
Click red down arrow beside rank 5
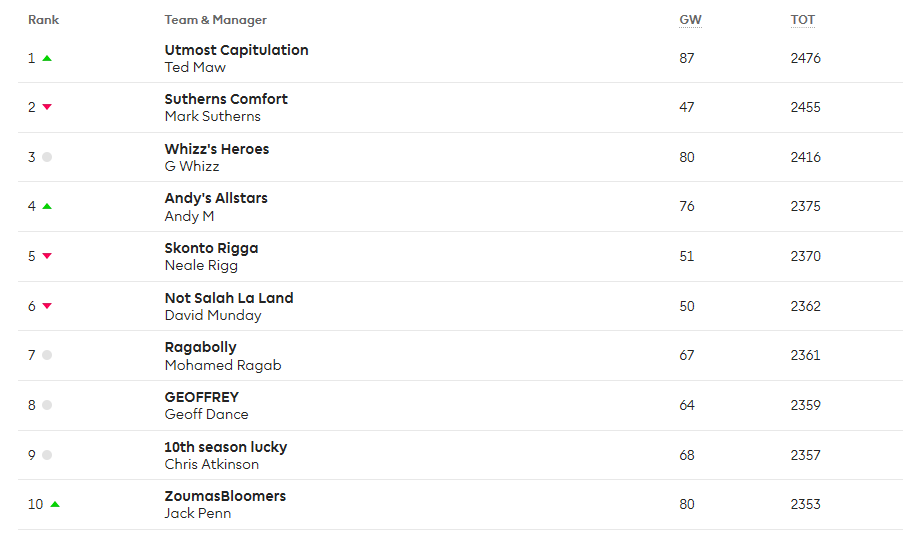[47, 256]
